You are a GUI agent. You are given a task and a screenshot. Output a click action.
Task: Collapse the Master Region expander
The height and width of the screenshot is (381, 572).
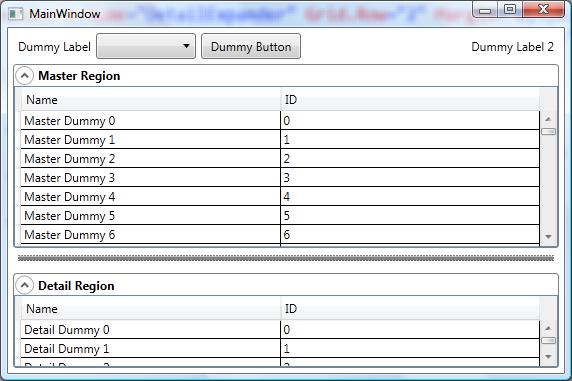click(x=24, y=76)
